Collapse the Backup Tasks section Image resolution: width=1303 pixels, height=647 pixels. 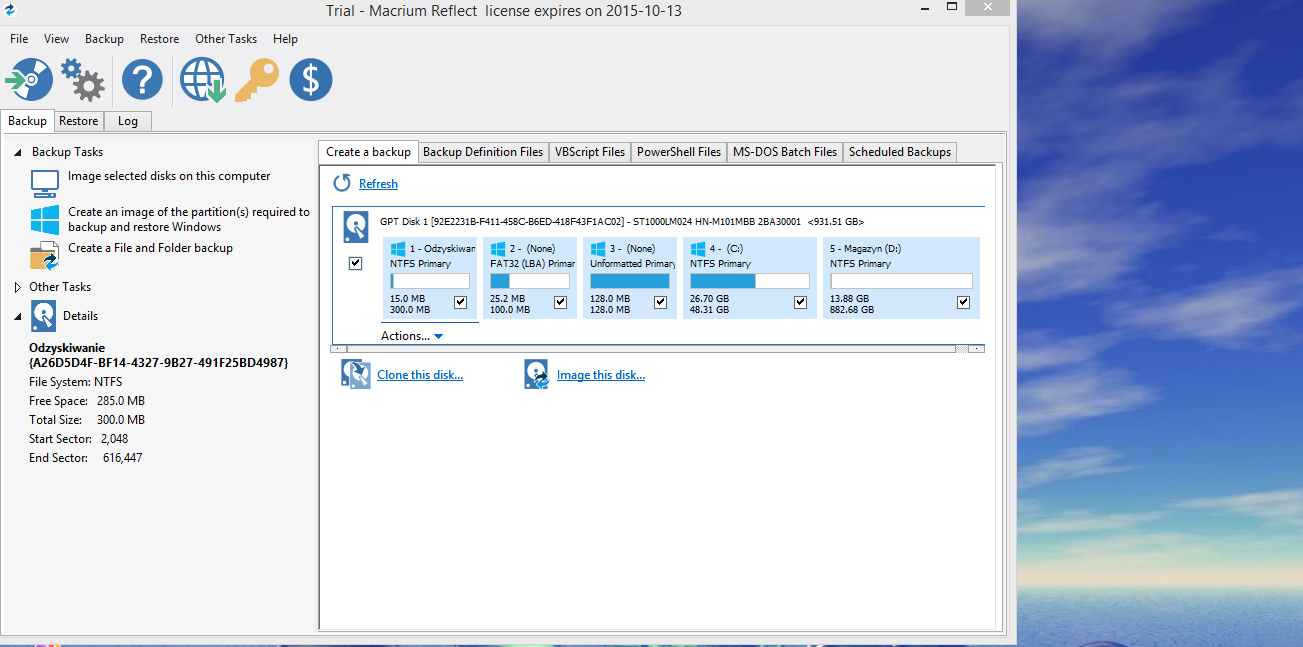tap(17, 152)
